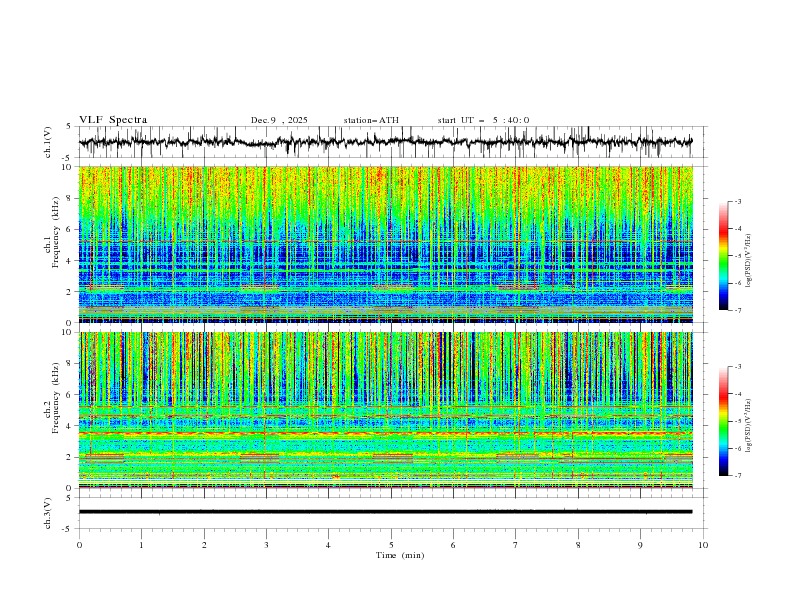This screenshot has width=792, height=612.
Task: Click the ch.1 spectrogram color scale bar
Action: tap(724, 256)
